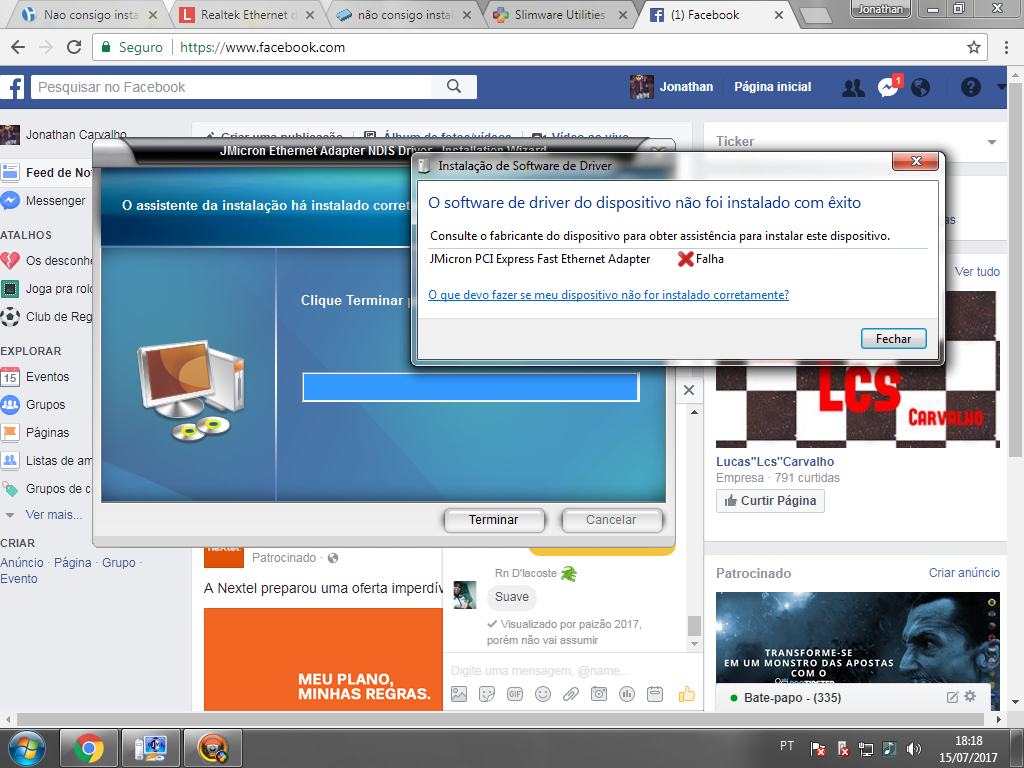The height and width of the screenshot is (768, 1024).
Task: Open the sticker picker in chat
Action: (487, 694)
